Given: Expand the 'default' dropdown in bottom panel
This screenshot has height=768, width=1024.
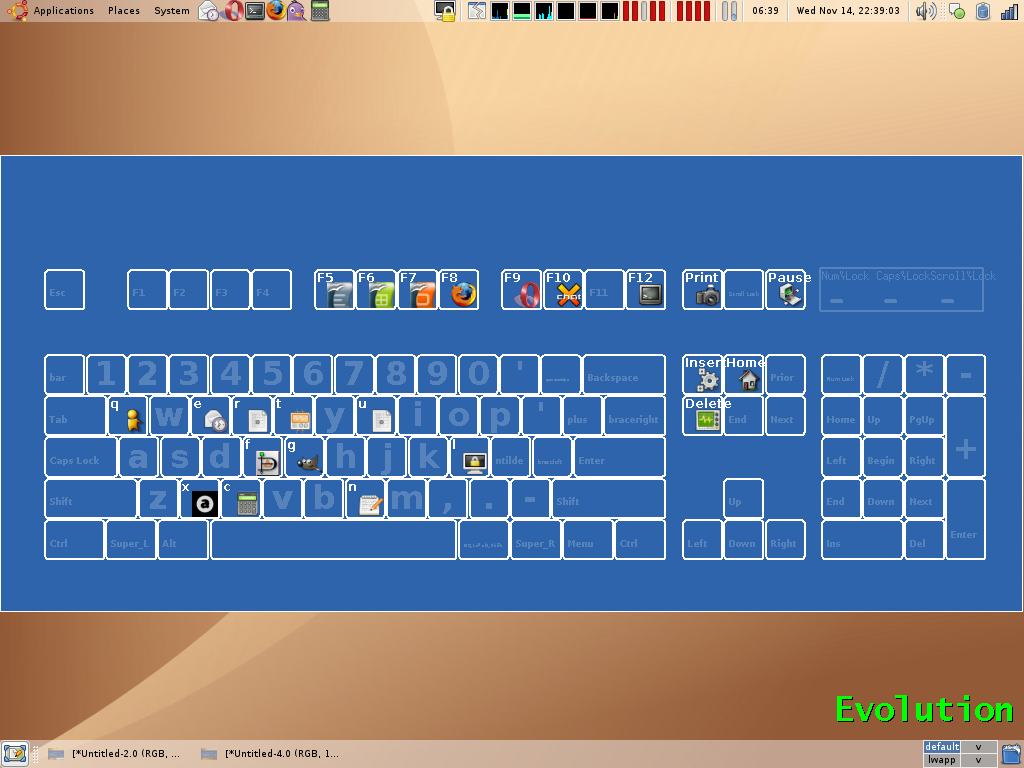Looking at the screenshot, I should pyautogui.click(x=979, y=747).
